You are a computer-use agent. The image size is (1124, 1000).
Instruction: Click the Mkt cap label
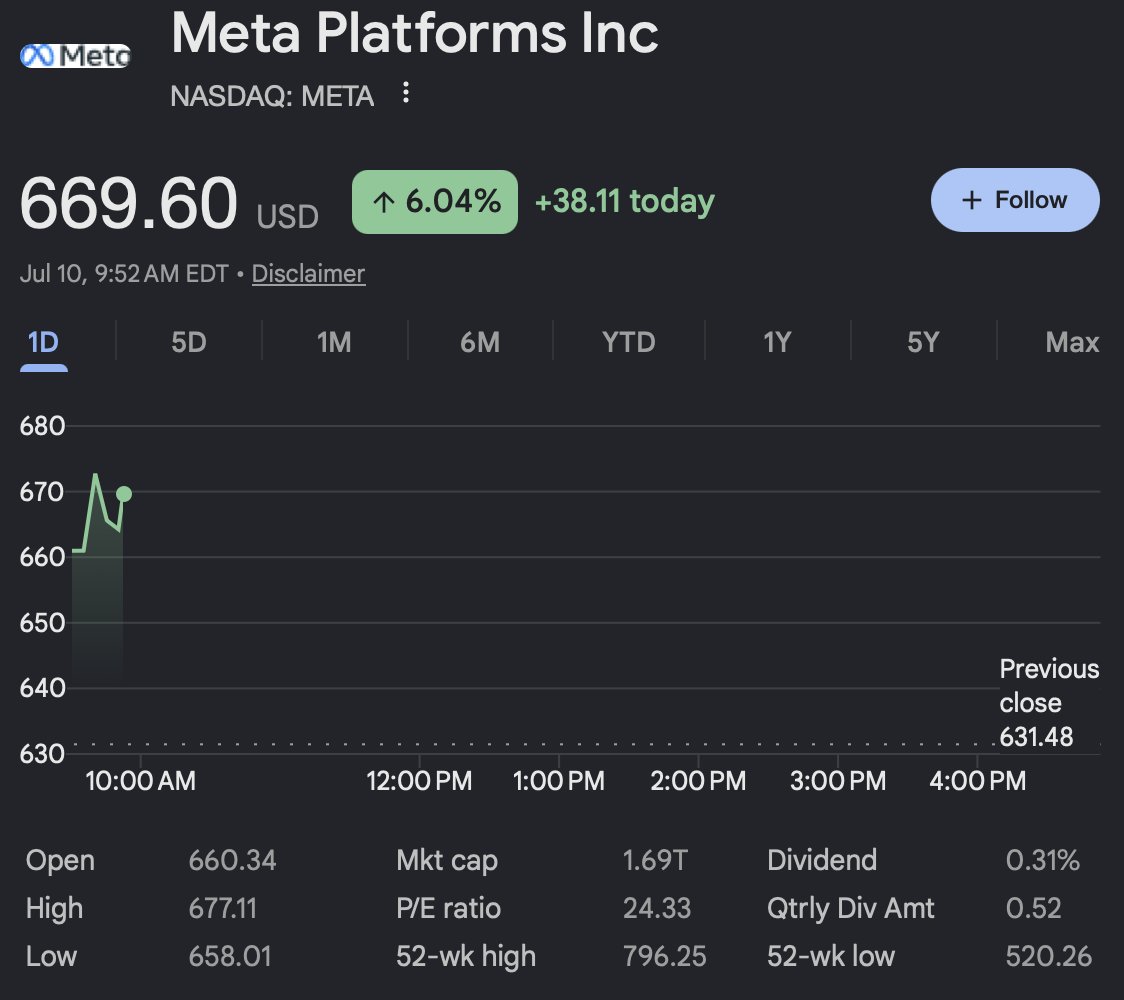447,861
